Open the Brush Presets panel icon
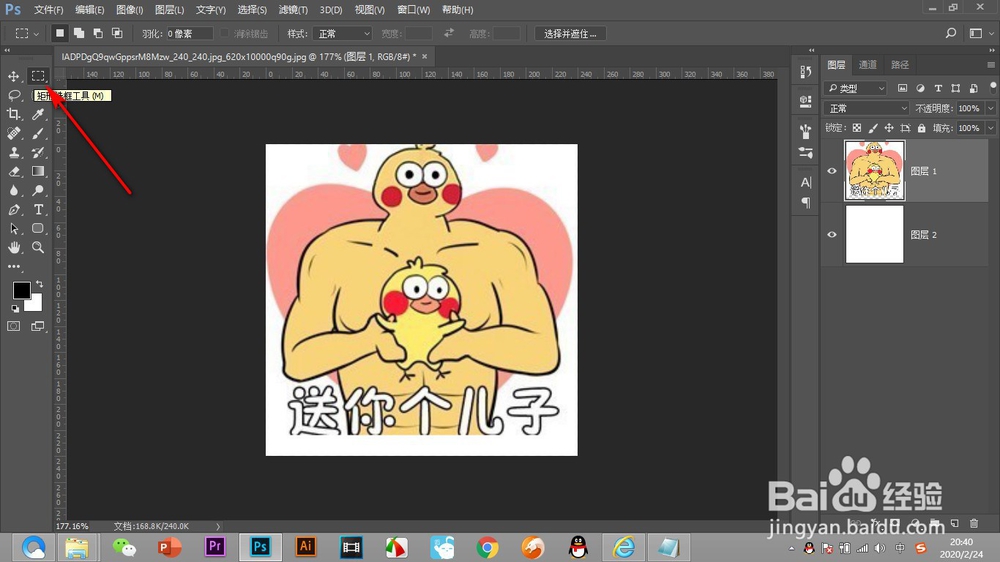This screenshot has width=1000, height=562. pyautogui.click(x=805, y=131)
